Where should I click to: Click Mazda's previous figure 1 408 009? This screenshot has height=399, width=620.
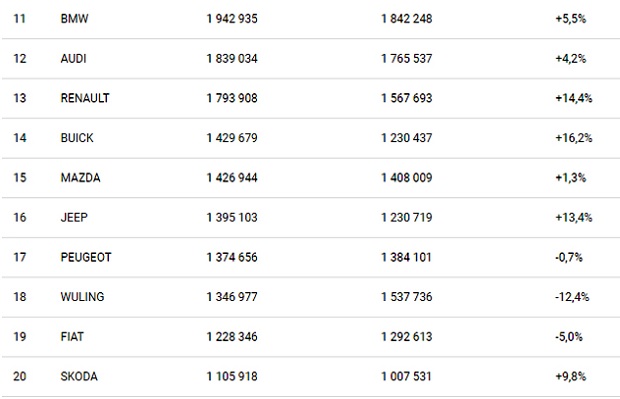(x=406, y=178)
